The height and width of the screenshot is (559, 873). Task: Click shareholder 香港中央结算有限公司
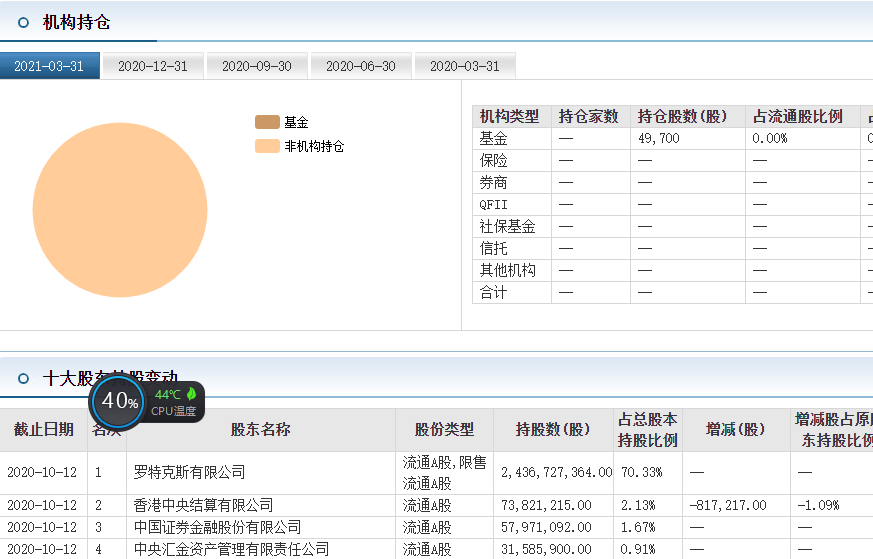(x=203, y=505)
